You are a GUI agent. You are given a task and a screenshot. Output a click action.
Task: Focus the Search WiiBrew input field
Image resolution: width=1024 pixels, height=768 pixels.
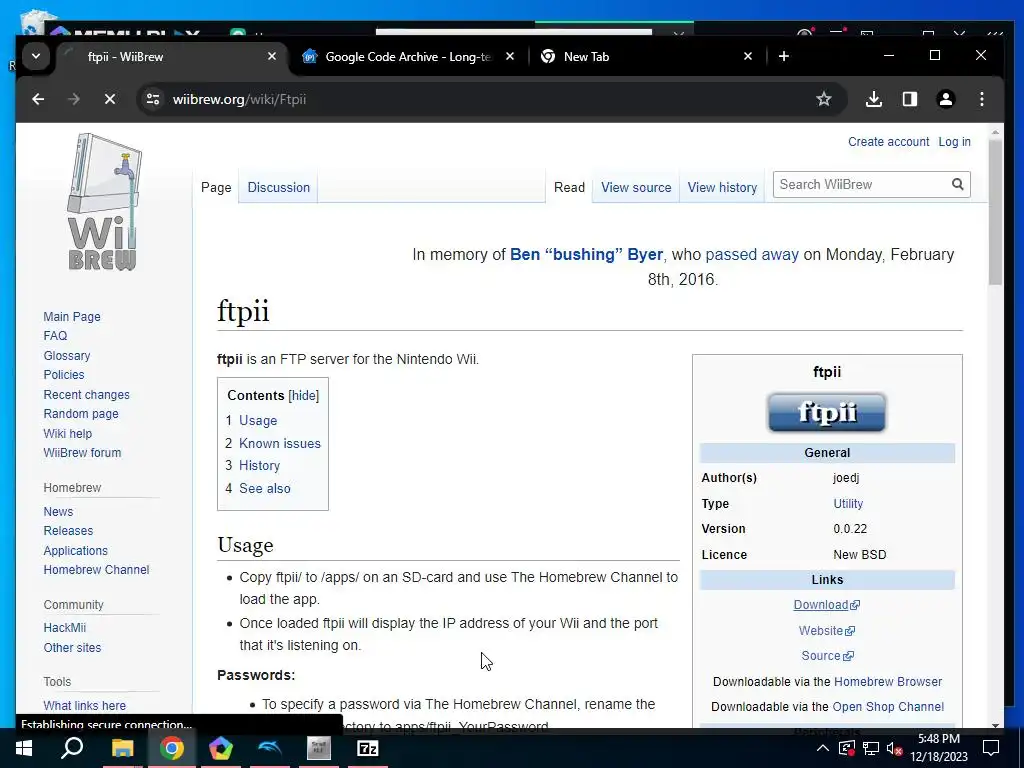point(861,185)
